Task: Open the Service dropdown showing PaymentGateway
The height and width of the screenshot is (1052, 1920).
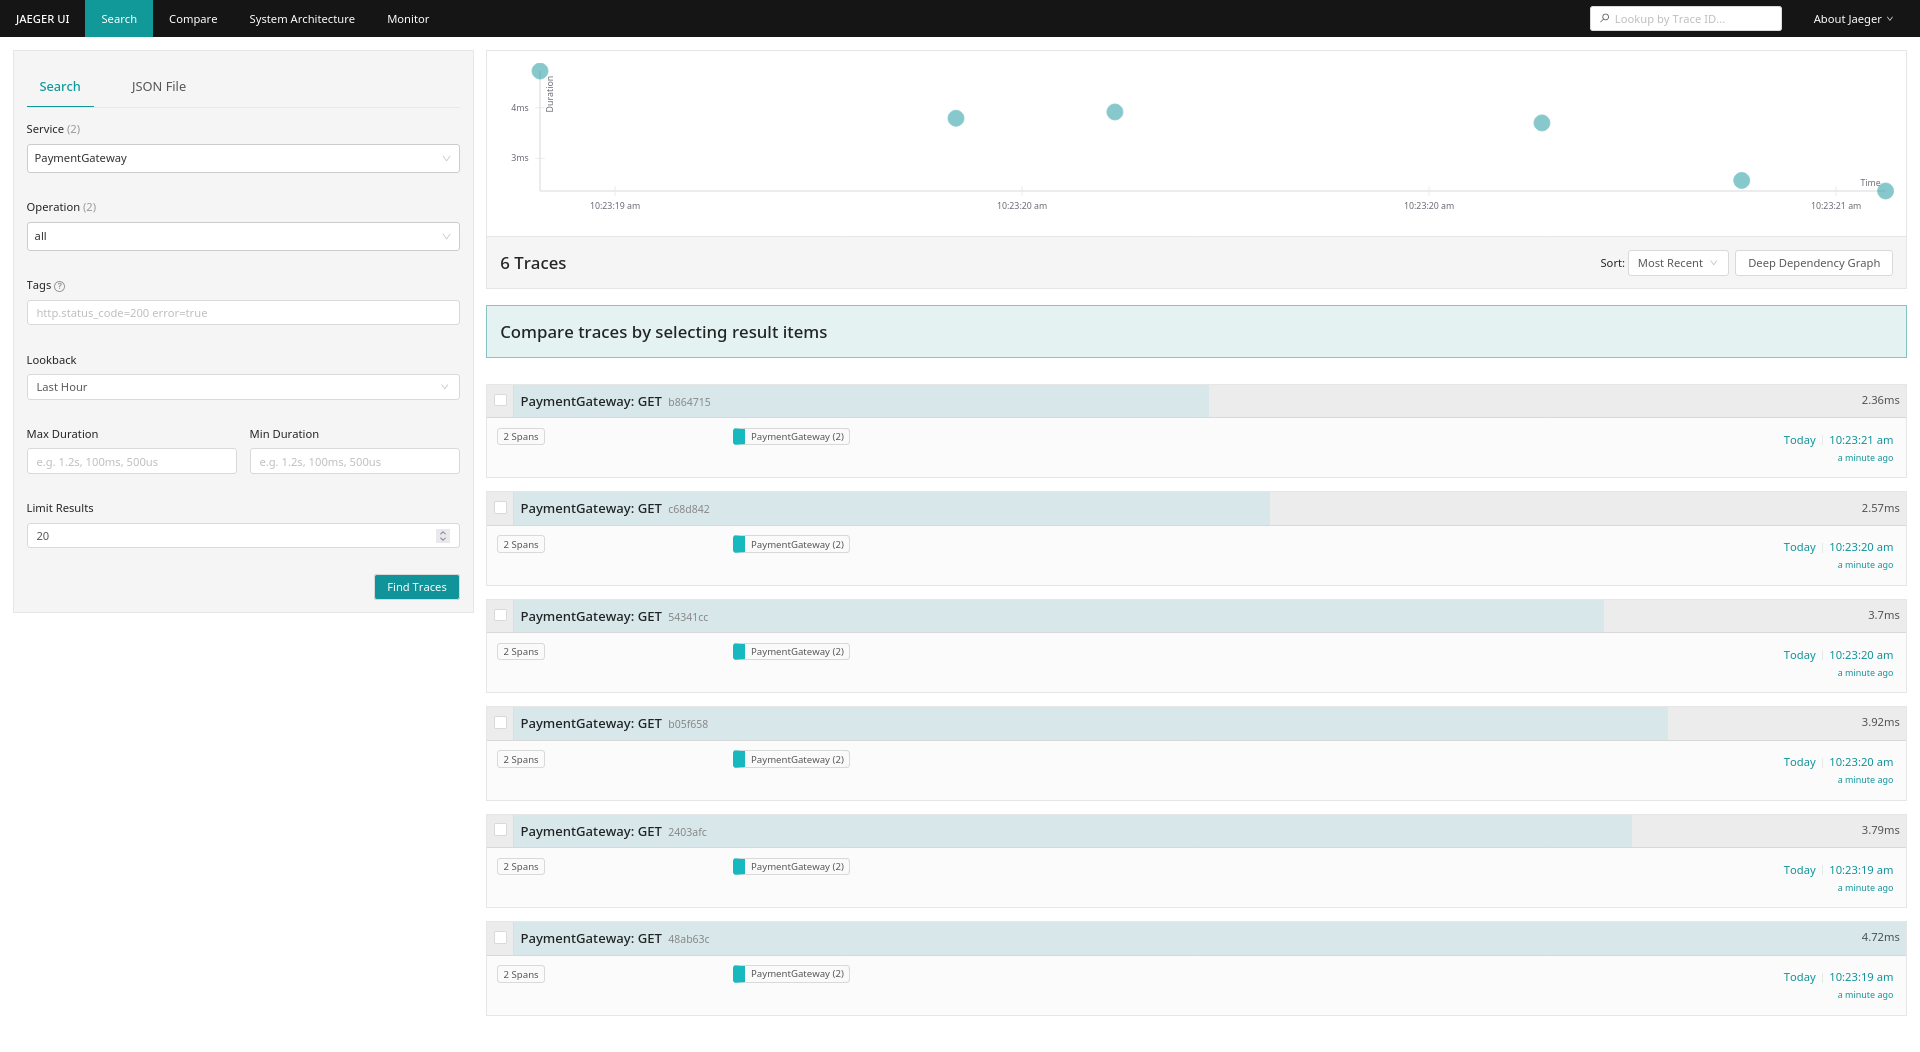Action: [x=243, y=158]
